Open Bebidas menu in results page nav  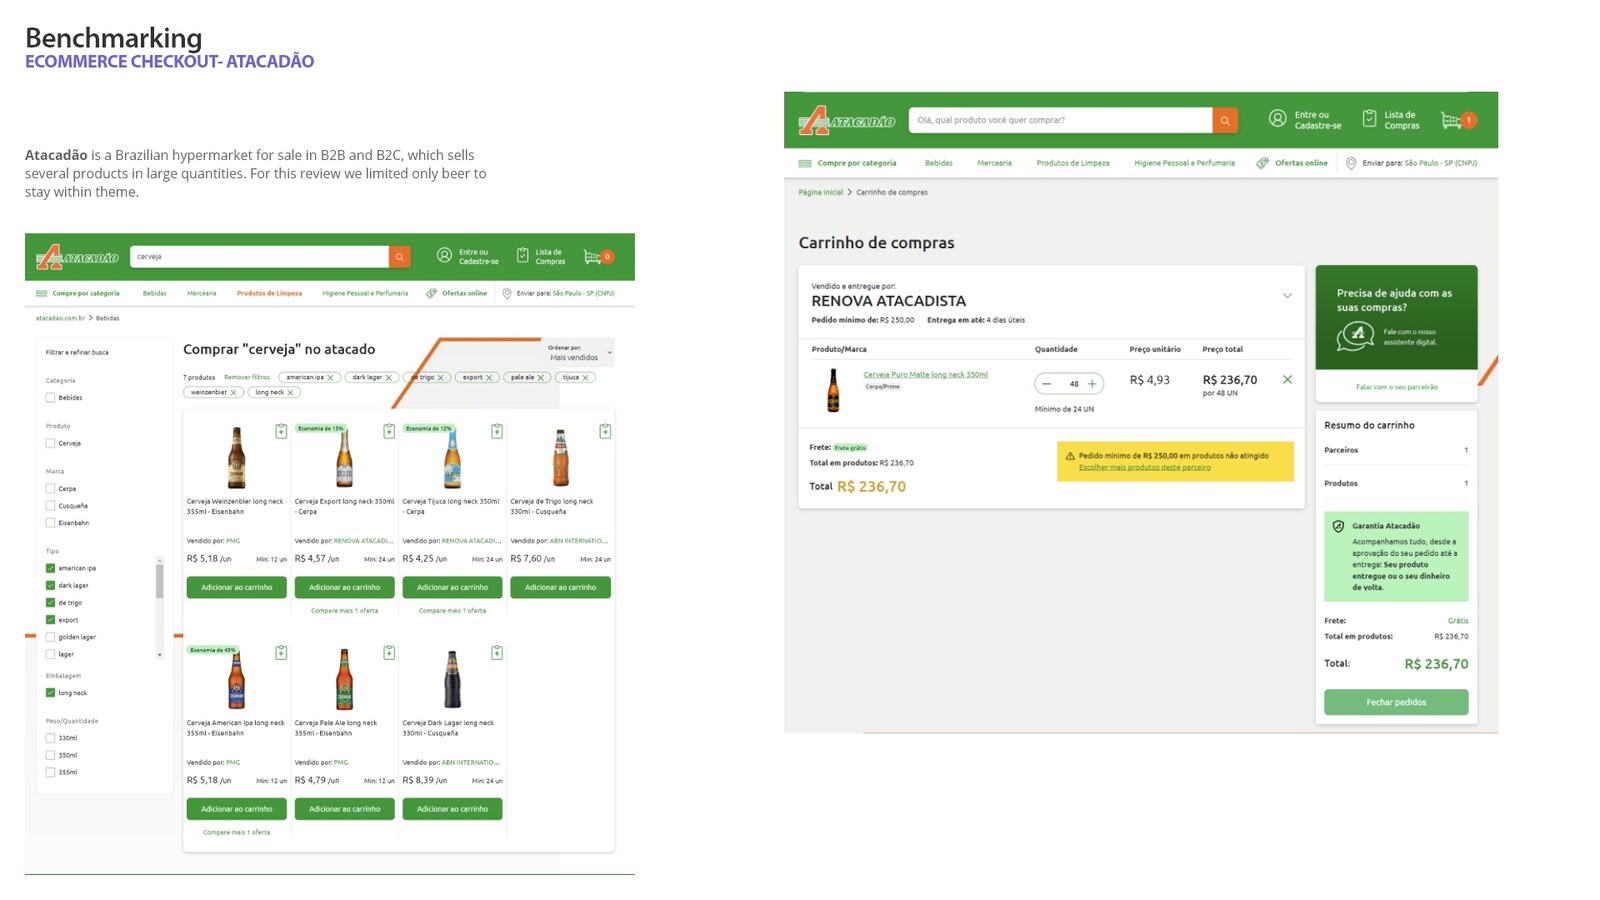point(154,294)
